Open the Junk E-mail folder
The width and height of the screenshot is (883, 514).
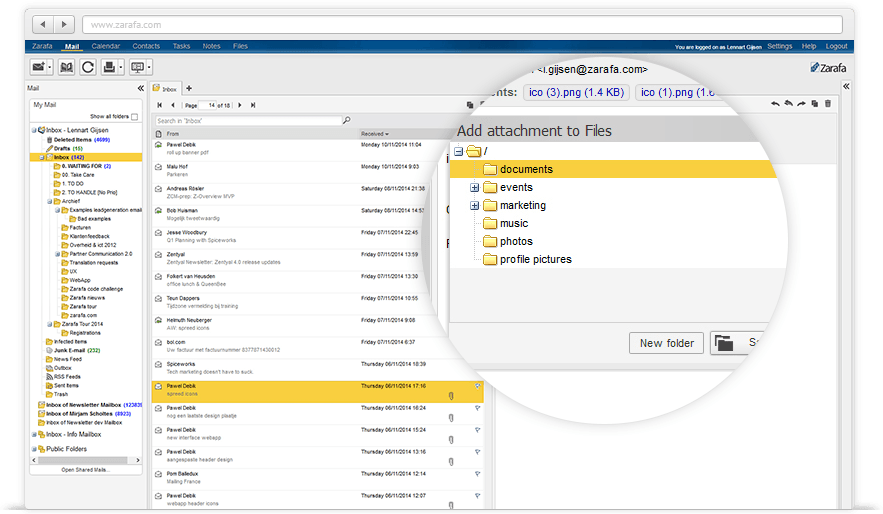click(73, 350)
